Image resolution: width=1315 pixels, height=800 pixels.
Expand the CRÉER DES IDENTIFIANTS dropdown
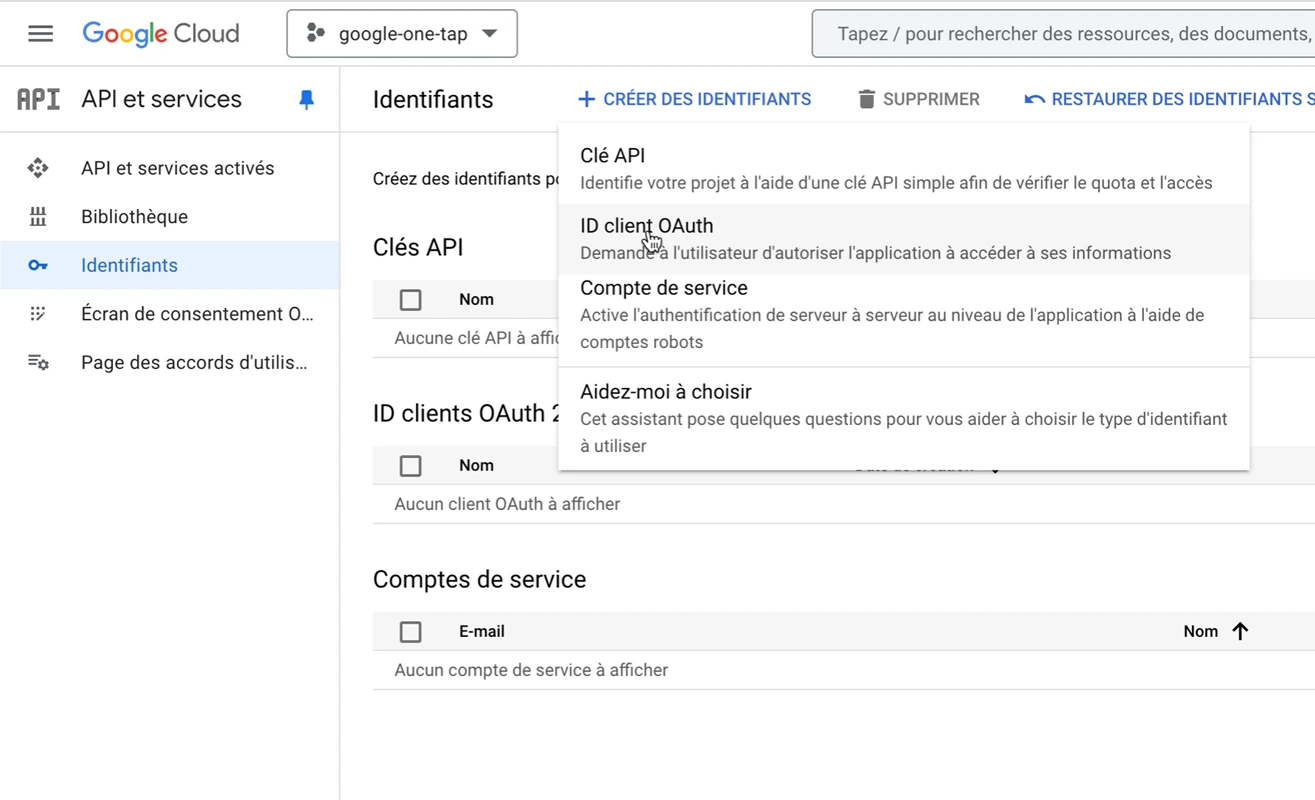[x=694, y=98]
